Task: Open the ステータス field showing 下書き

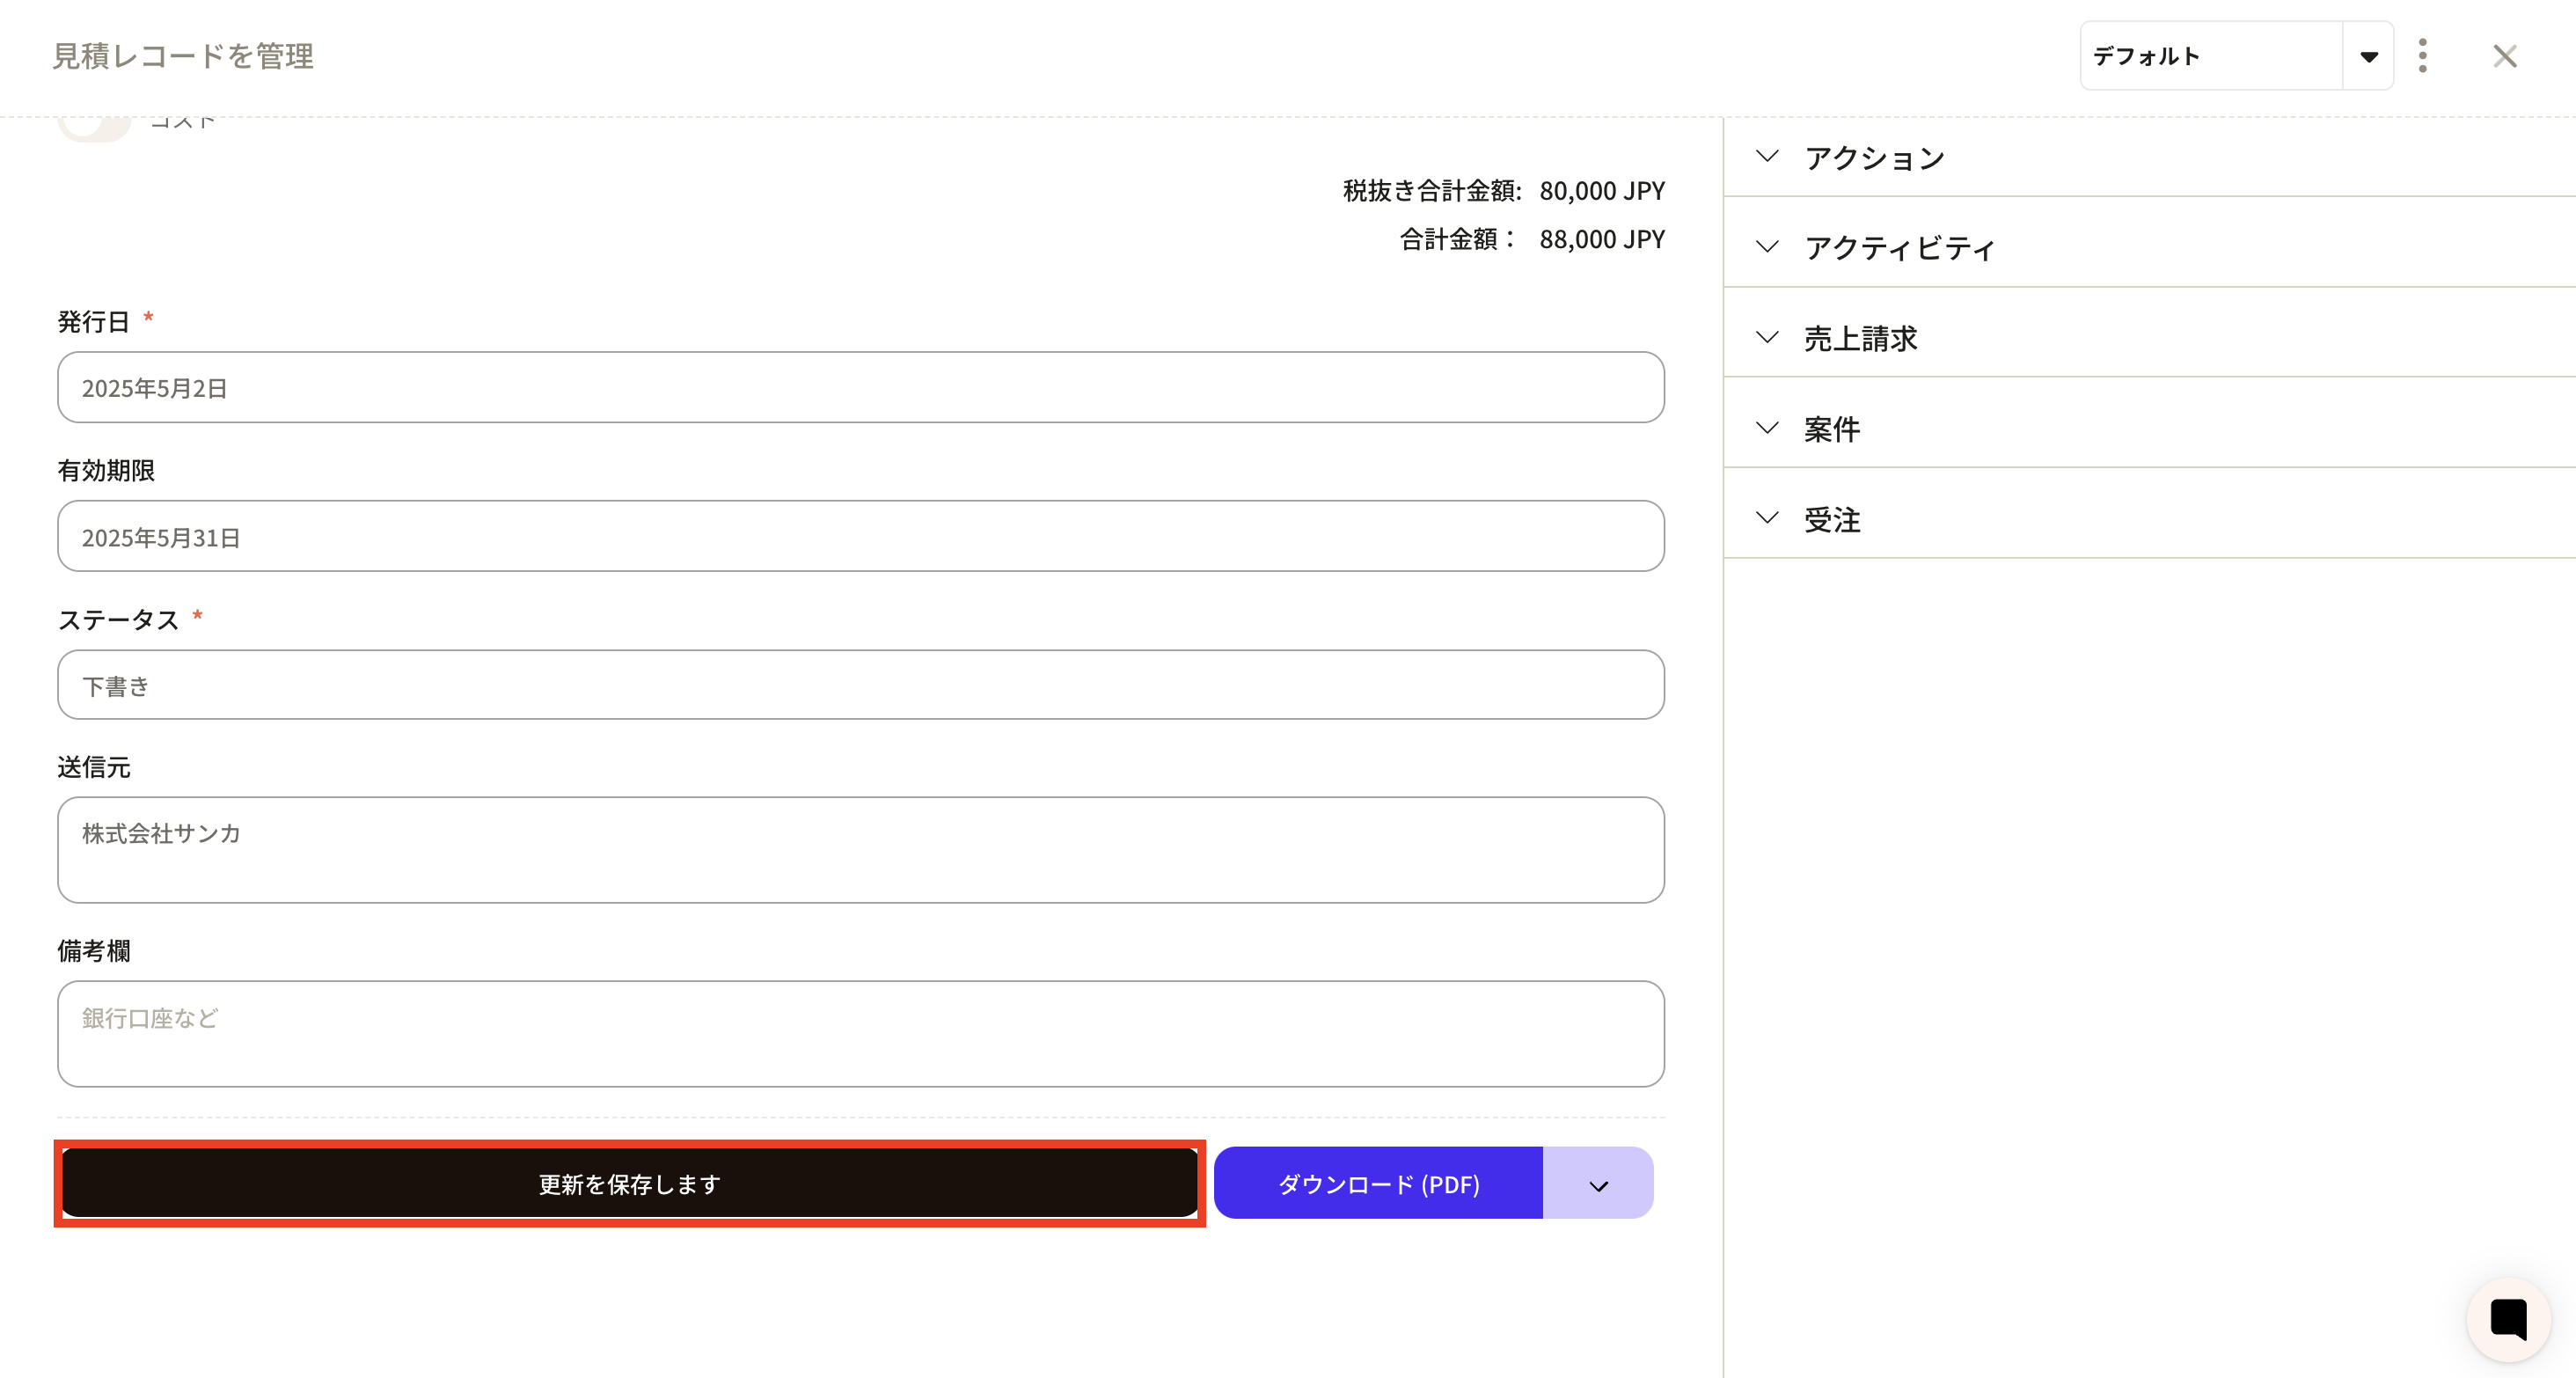Action: [860, 686]
